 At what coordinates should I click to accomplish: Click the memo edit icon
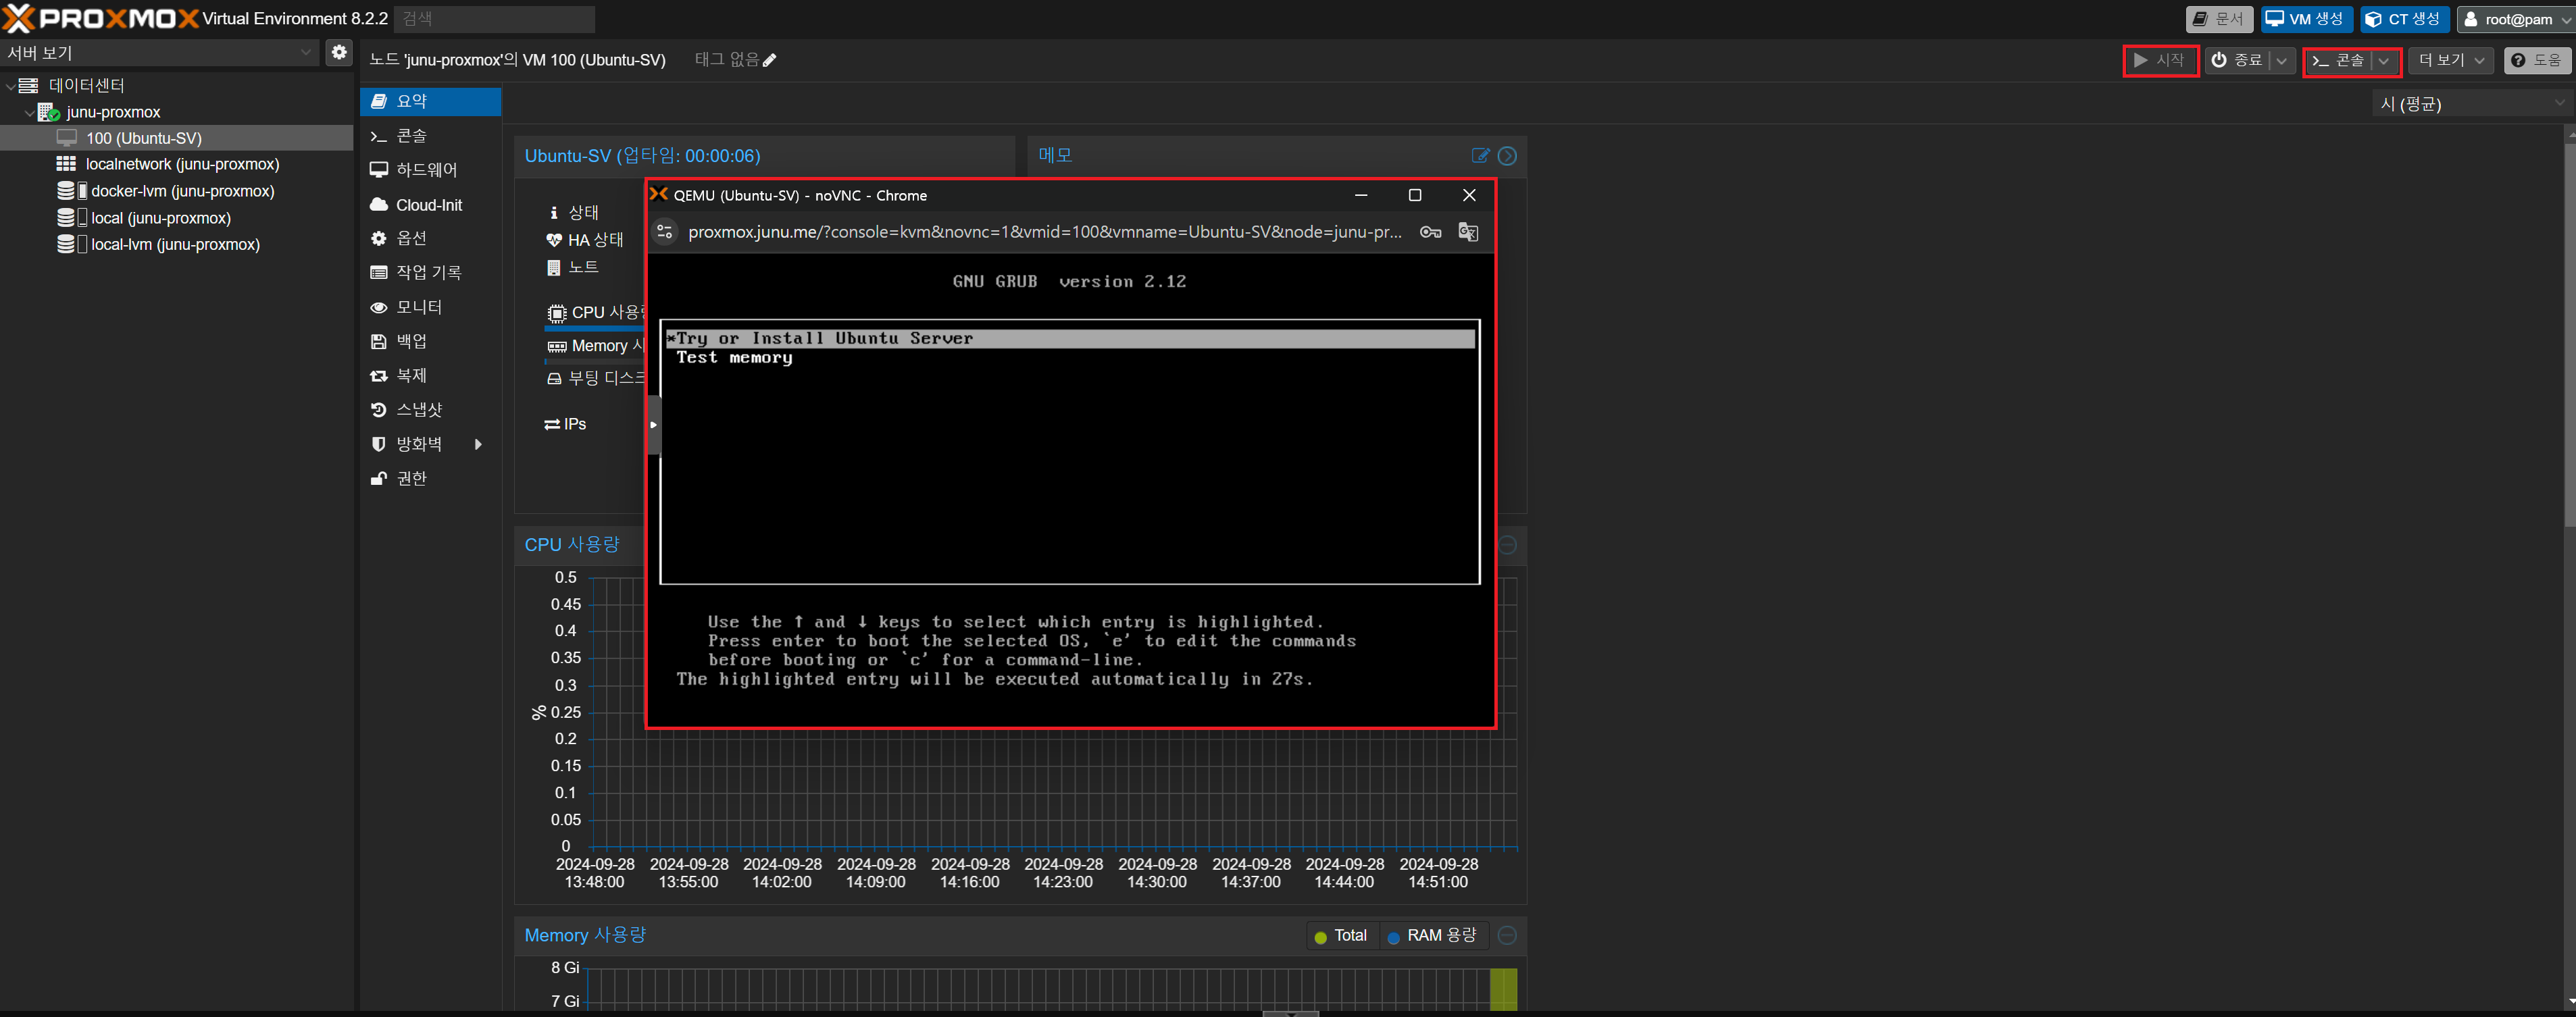[x=1480, y=156]
